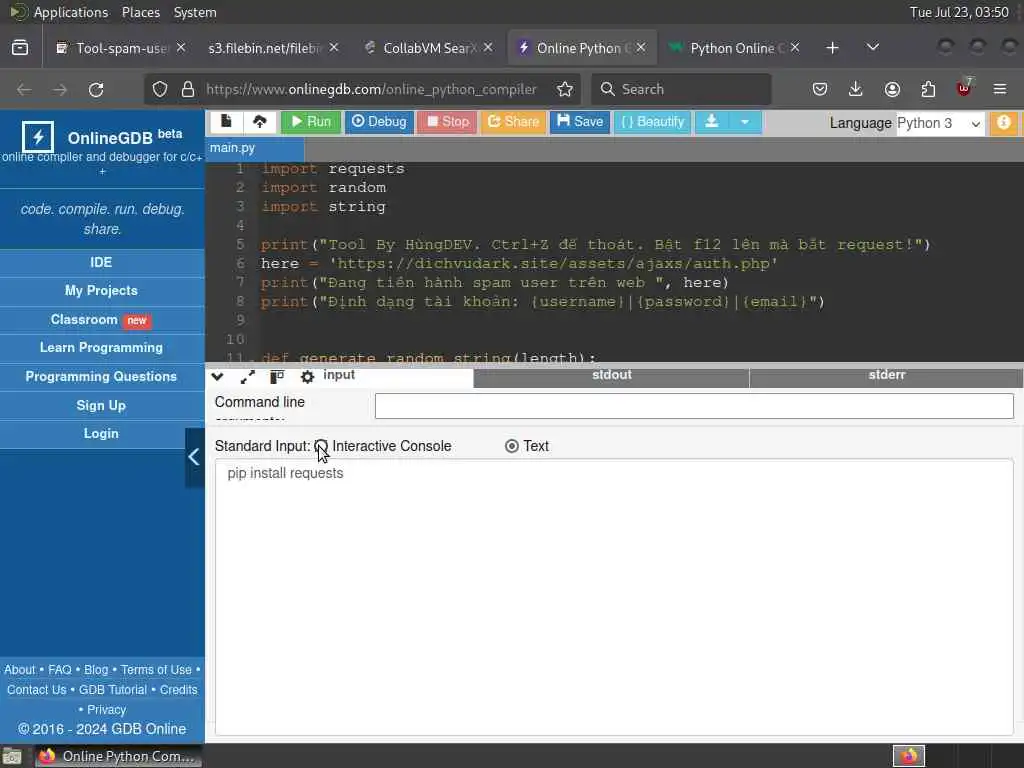Open Classroom in sidebar

tap(102, 320)
